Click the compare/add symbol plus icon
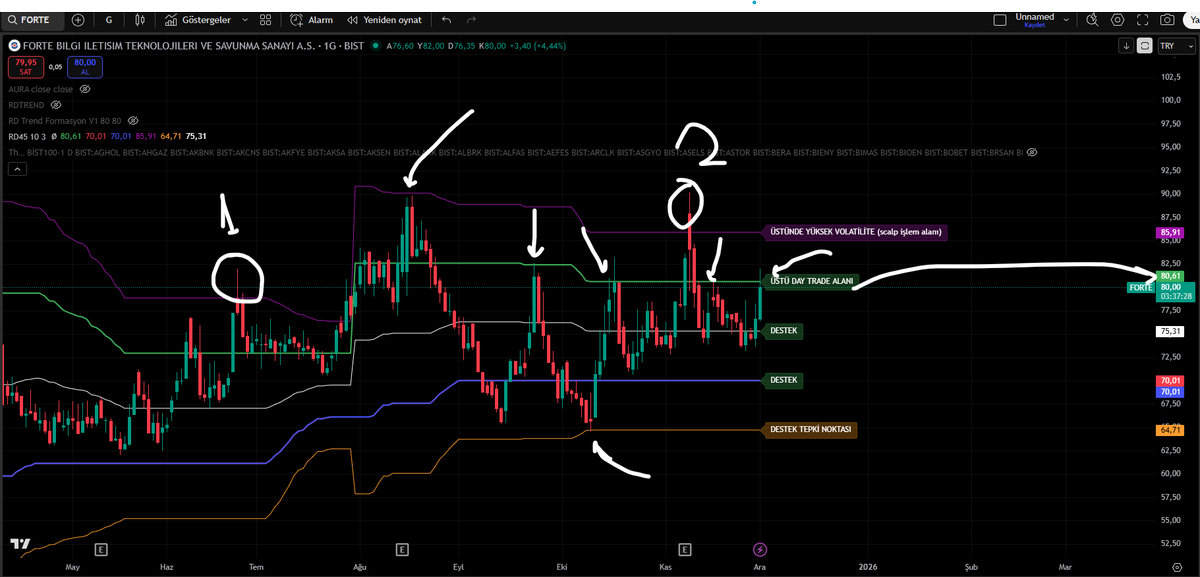Image resolution: width=1200 pixels, height=577 pixels. (x=78, y=19)
